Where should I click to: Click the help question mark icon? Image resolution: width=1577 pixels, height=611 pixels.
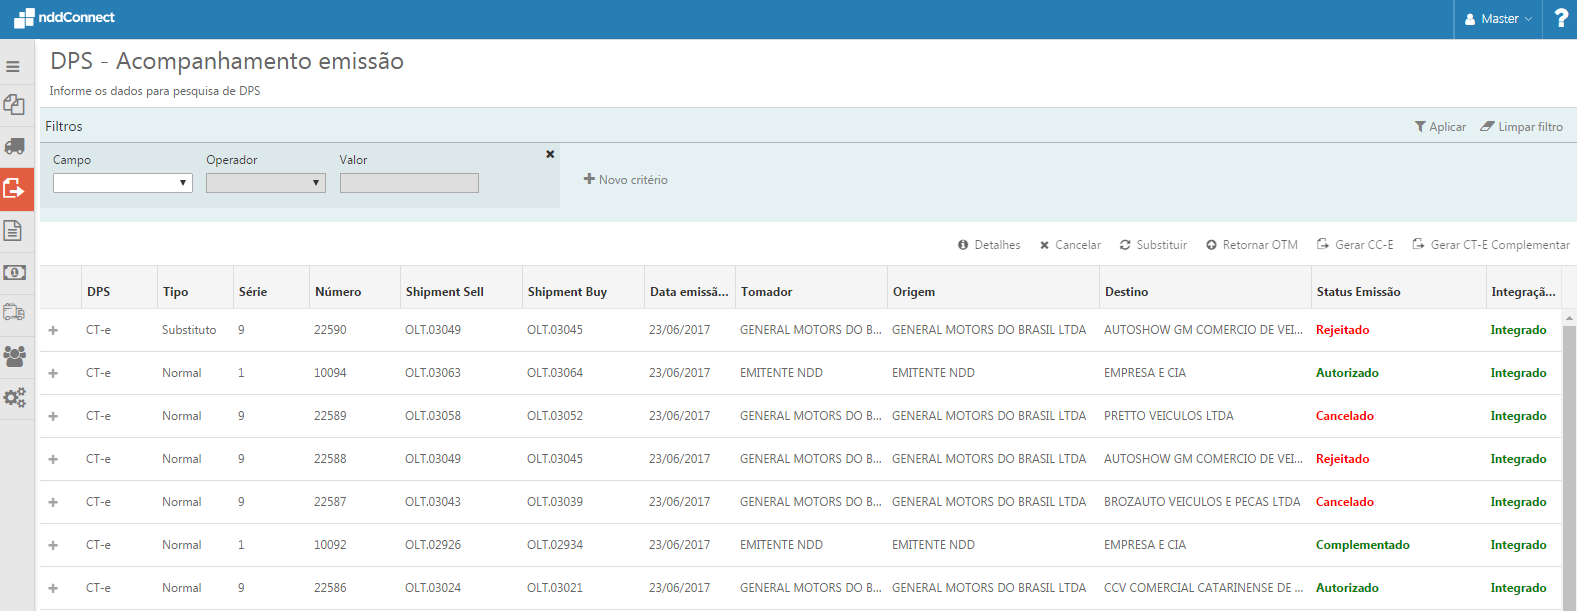pyautogui.click(x=1560, y=19)
